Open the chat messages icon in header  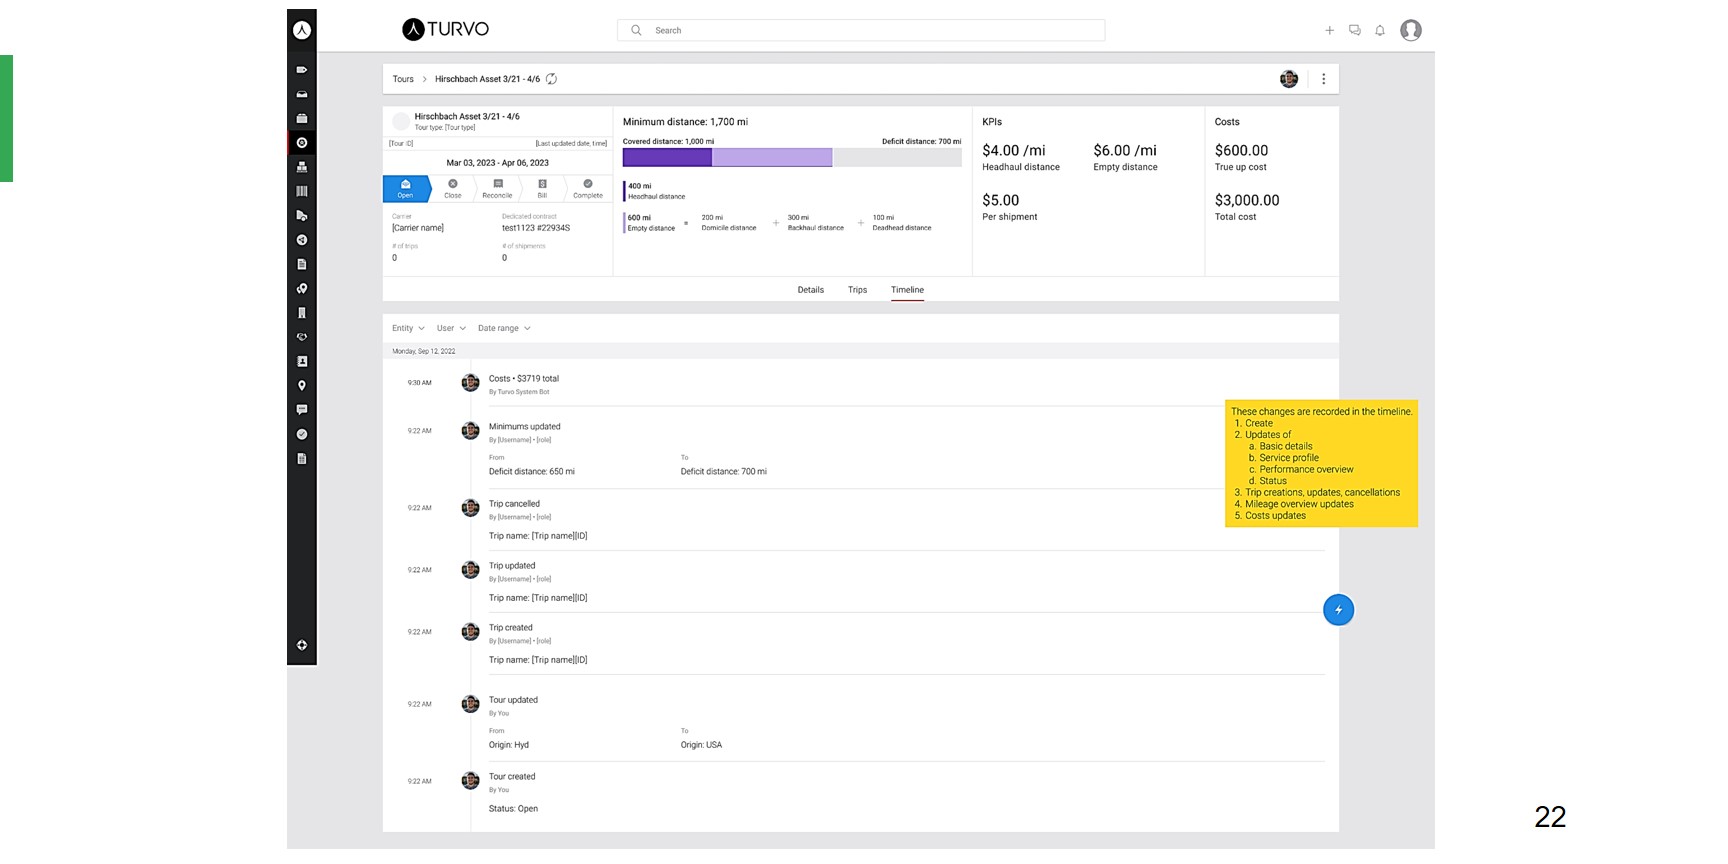coord(1355,30)
